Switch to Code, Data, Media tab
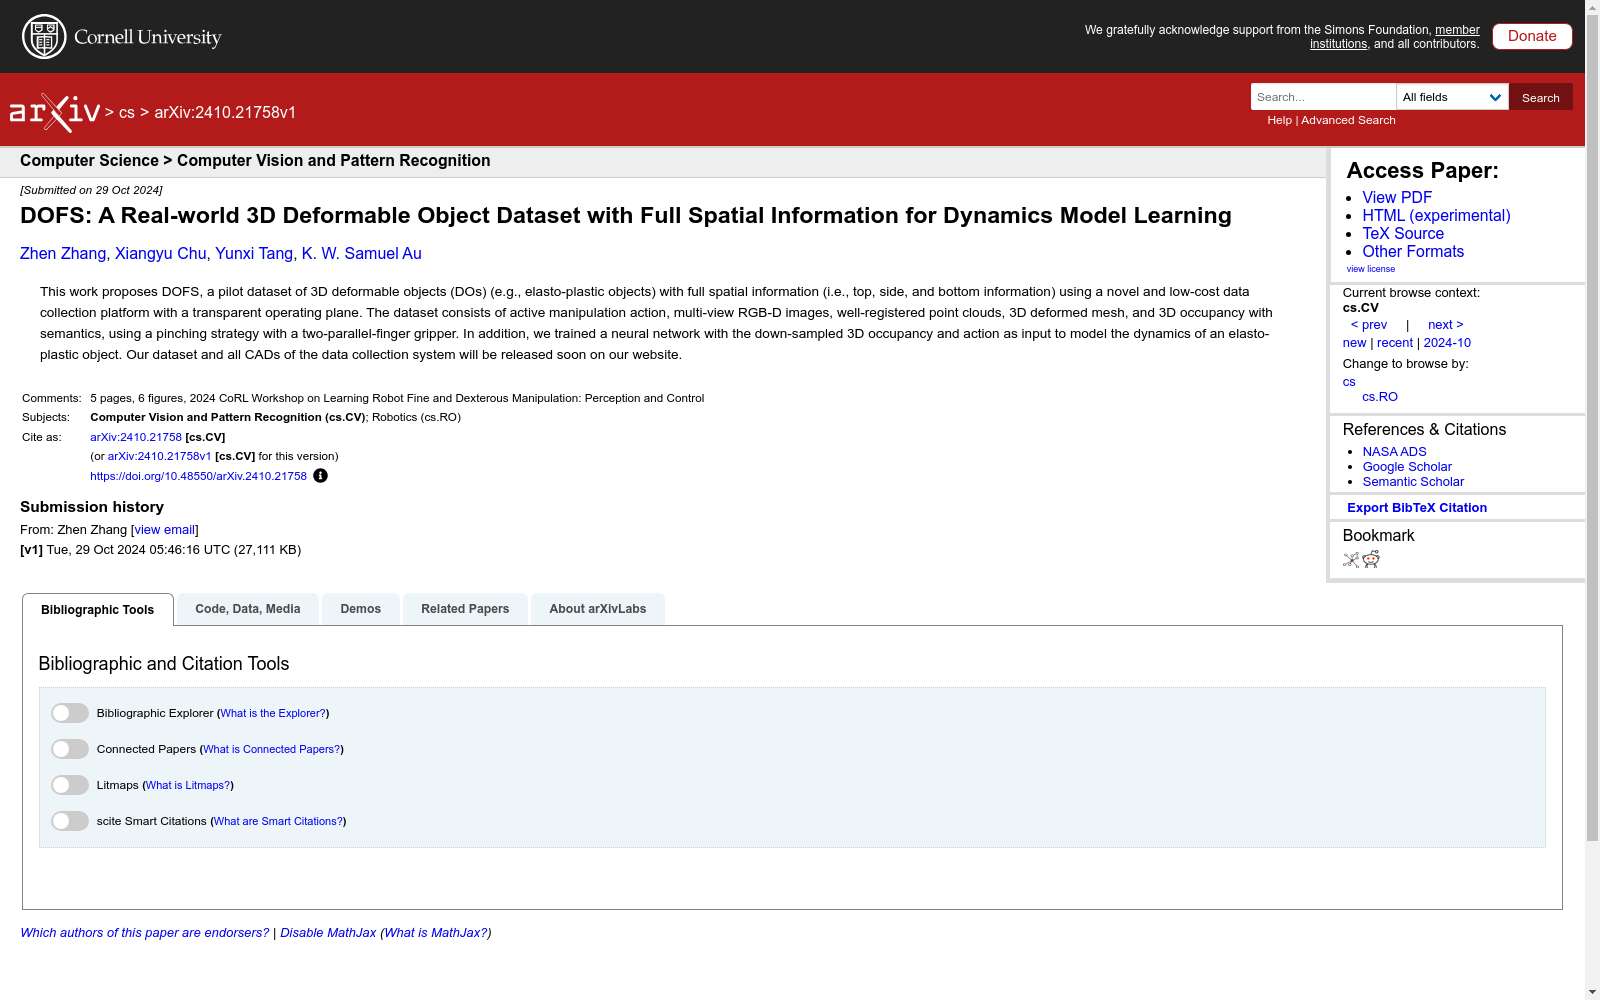 click(x=248, y=609)
